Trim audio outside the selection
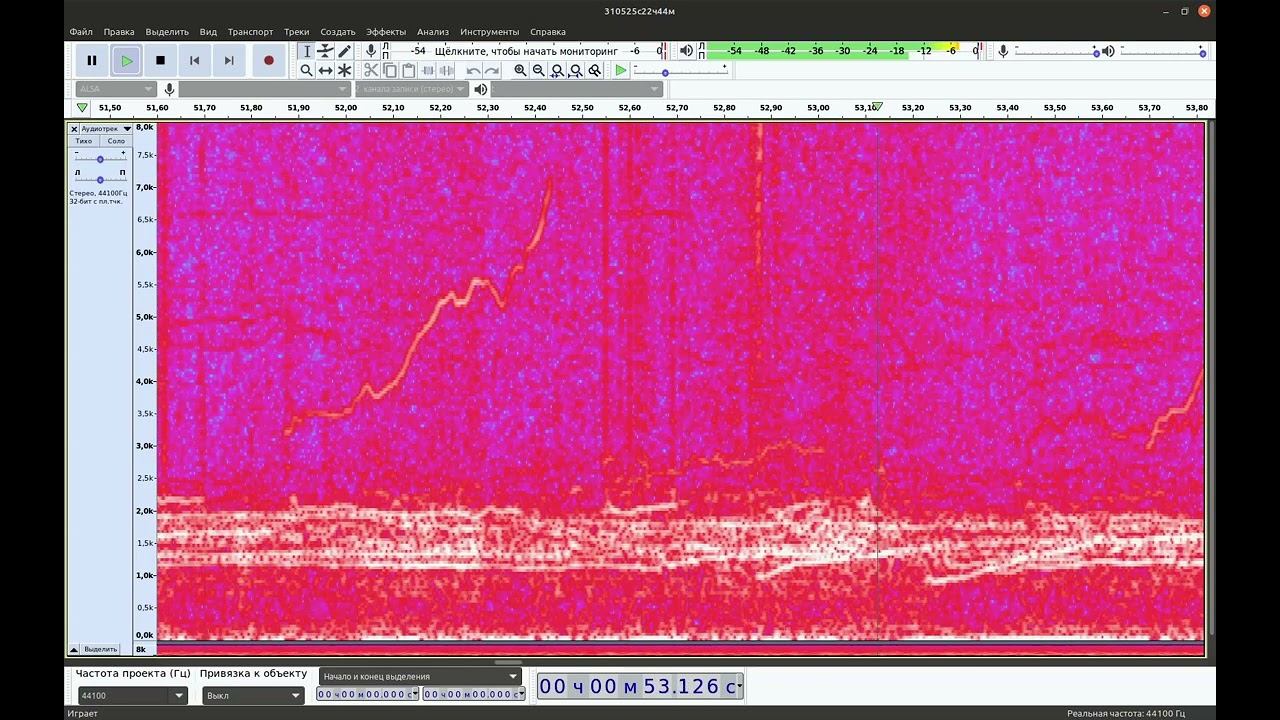1280x720 pixels. 428,70
